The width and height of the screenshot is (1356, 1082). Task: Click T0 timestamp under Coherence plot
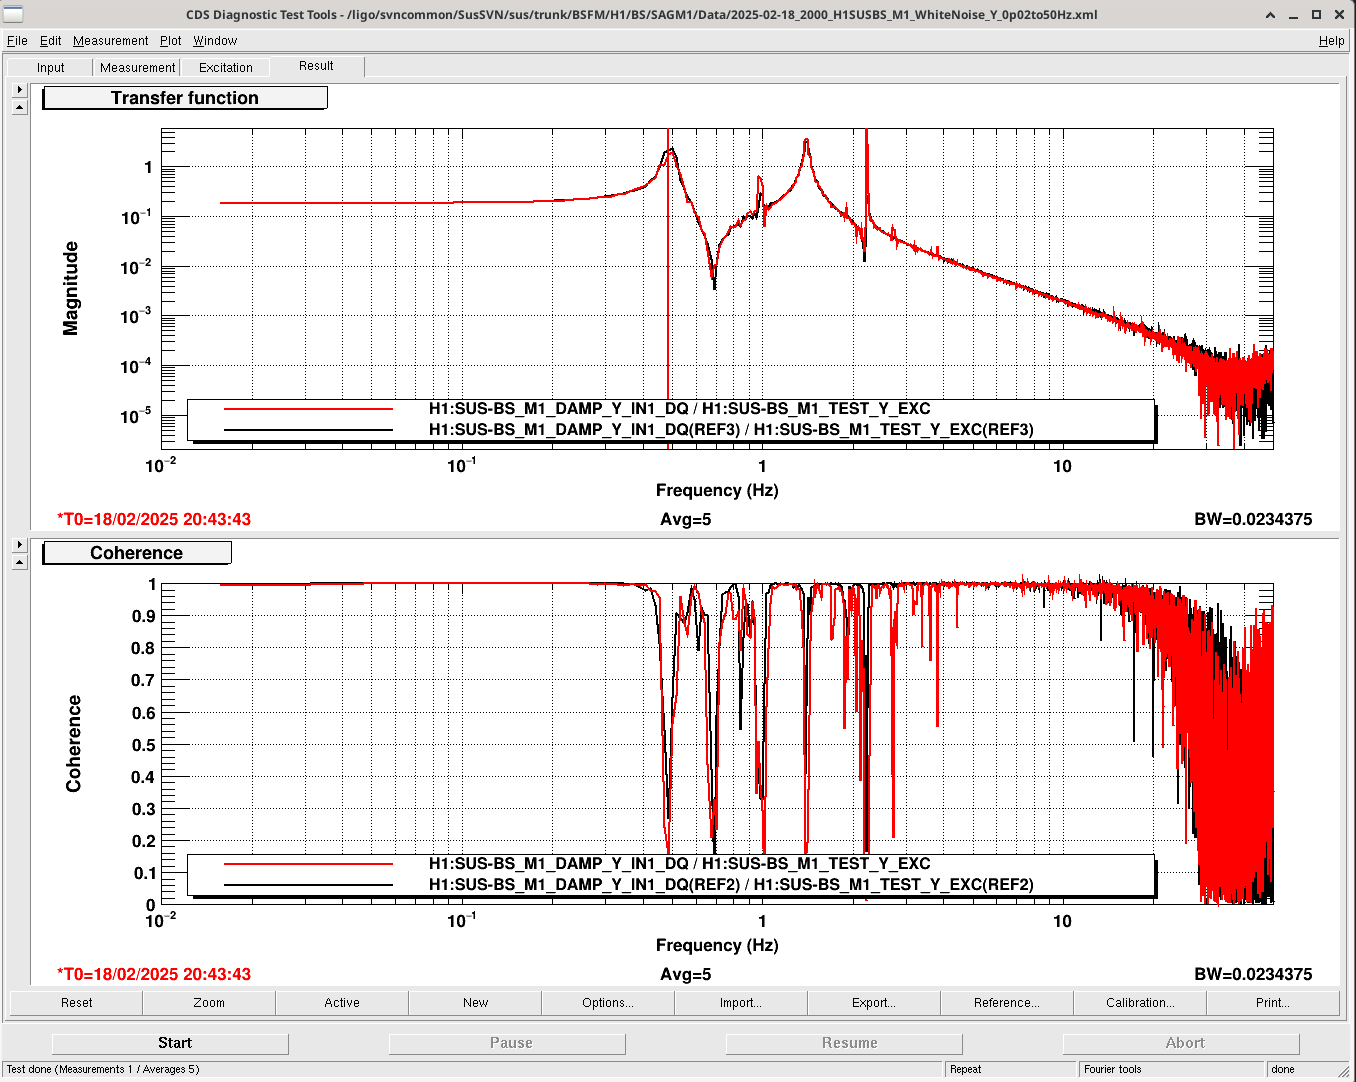click(154, 974)
